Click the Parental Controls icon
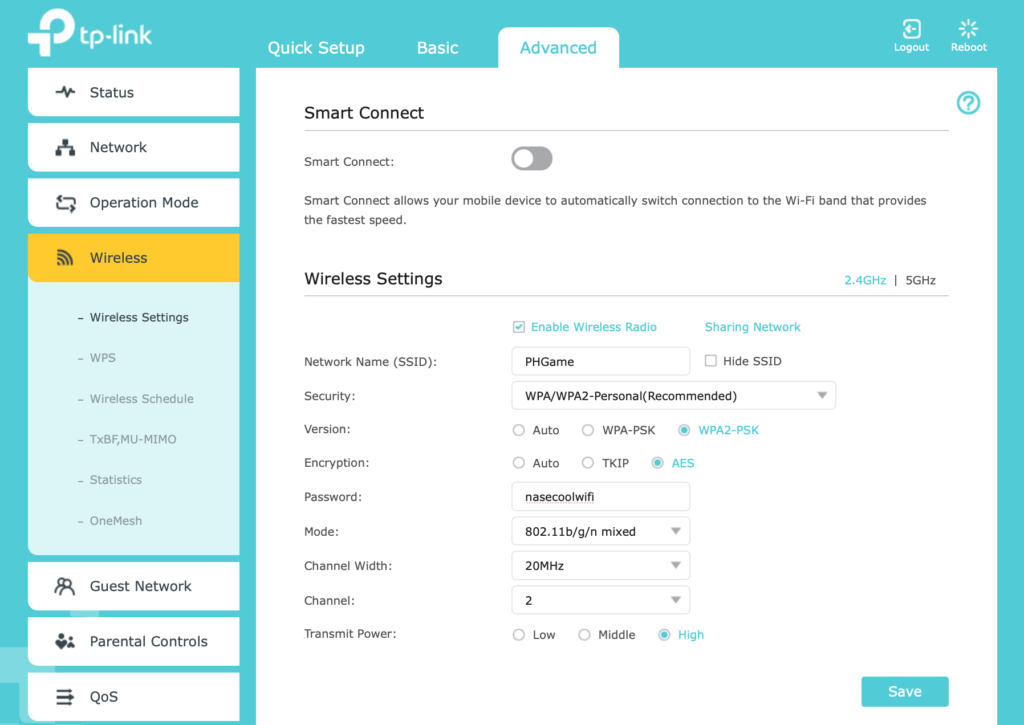1024x725 pixels. coord(66,642)
